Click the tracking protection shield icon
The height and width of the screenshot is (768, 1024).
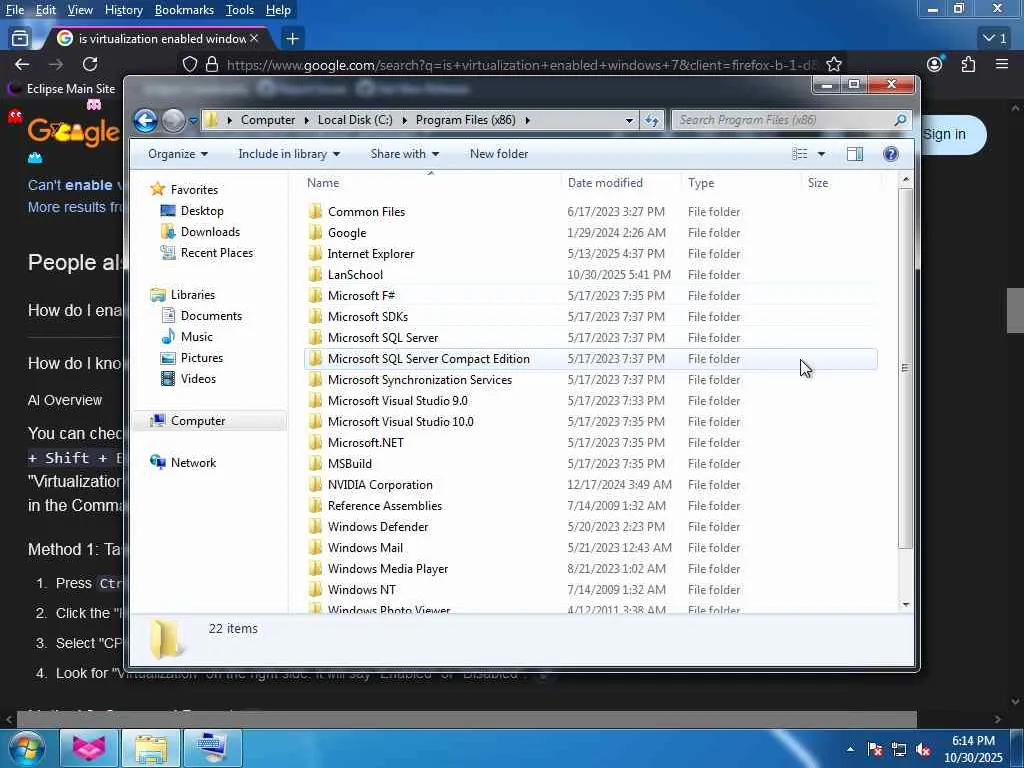(189, 65)
